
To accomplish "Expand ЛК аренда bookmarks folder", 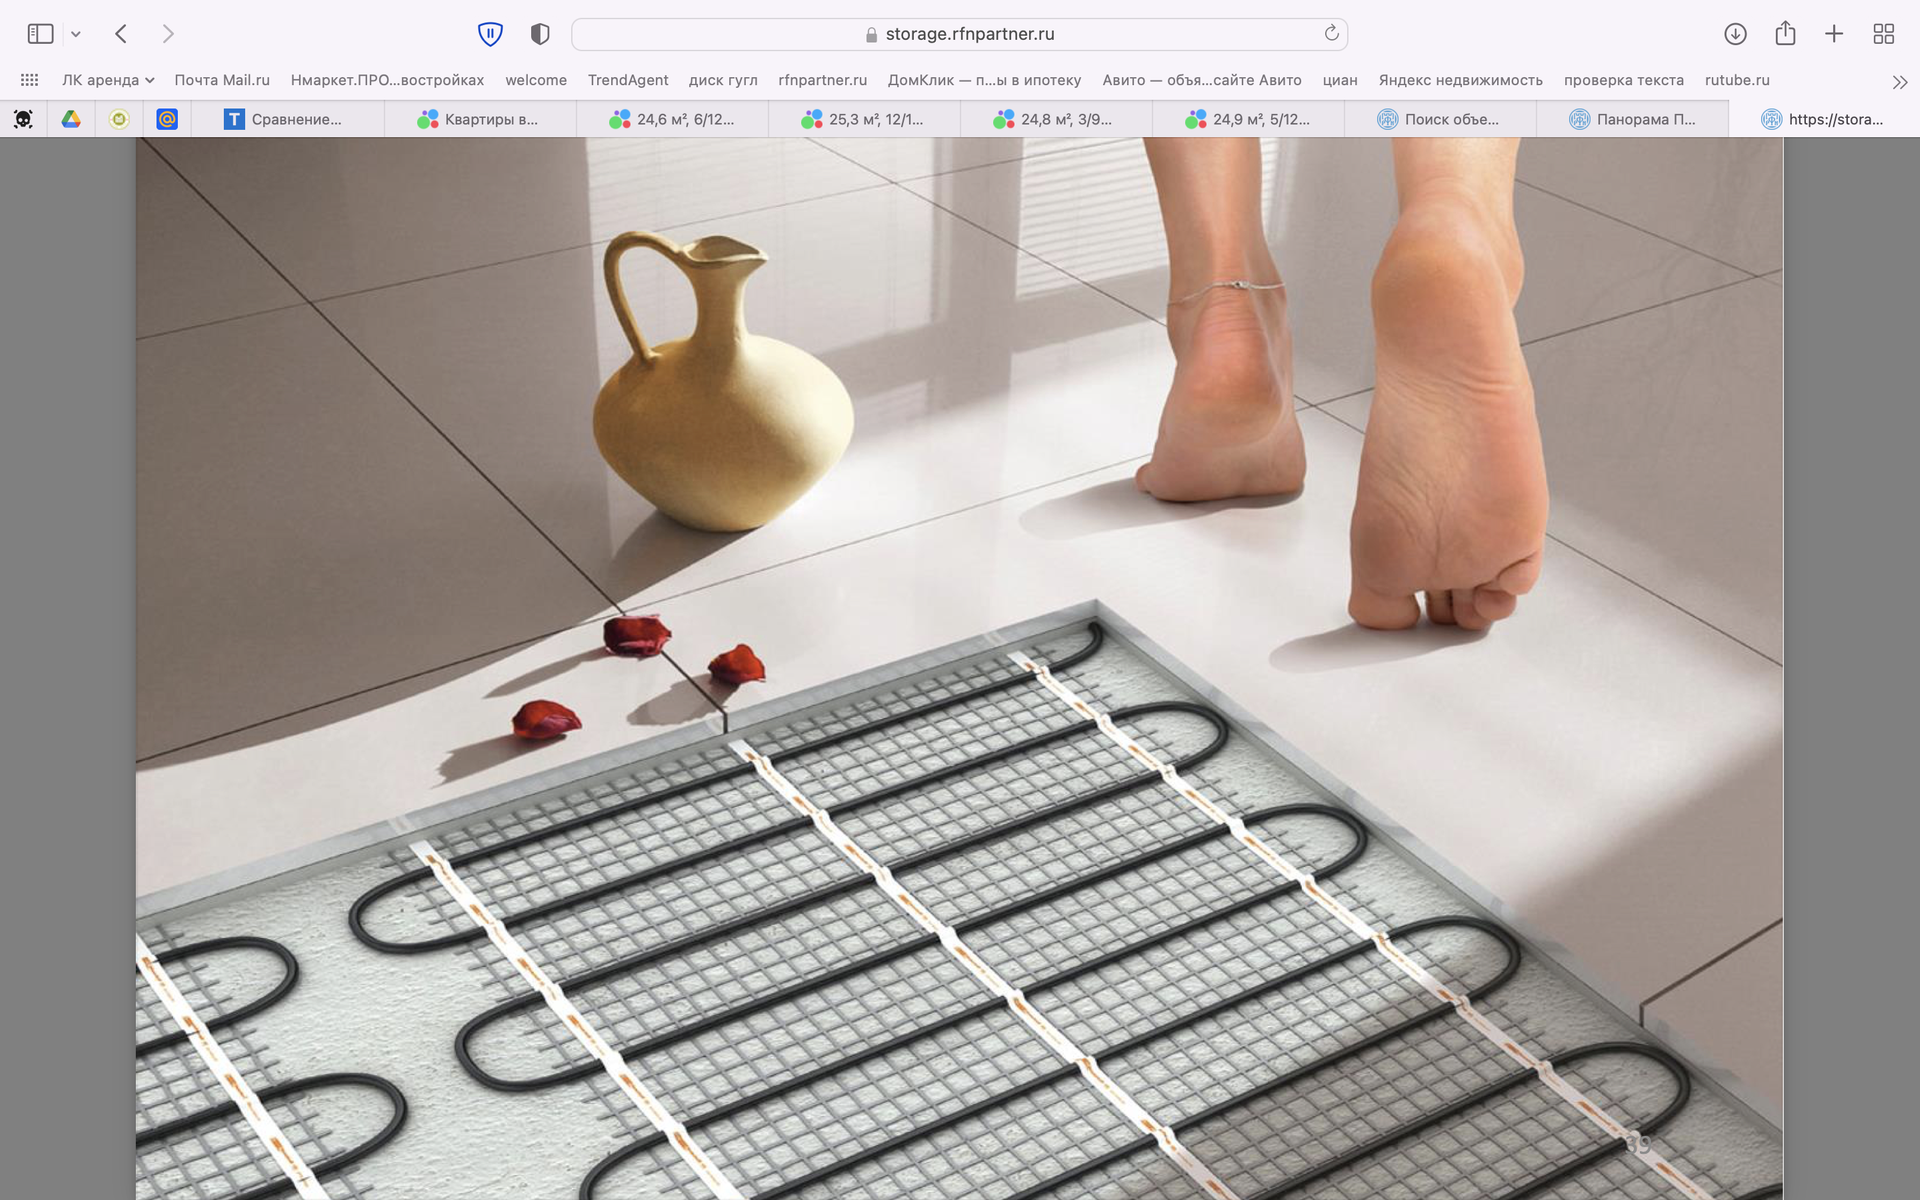I will (x=108, y=80).
